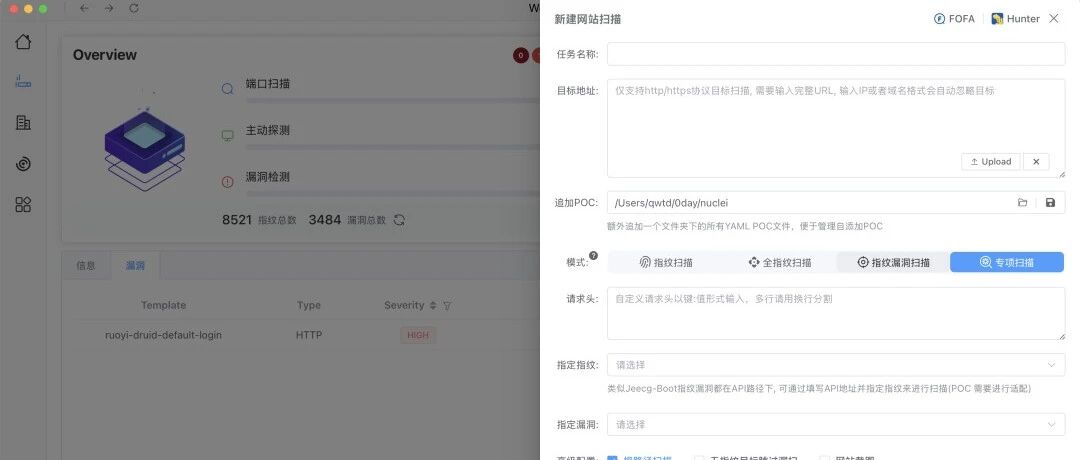
Task: Open the Severity filter funnel
Action: [447, 305]
